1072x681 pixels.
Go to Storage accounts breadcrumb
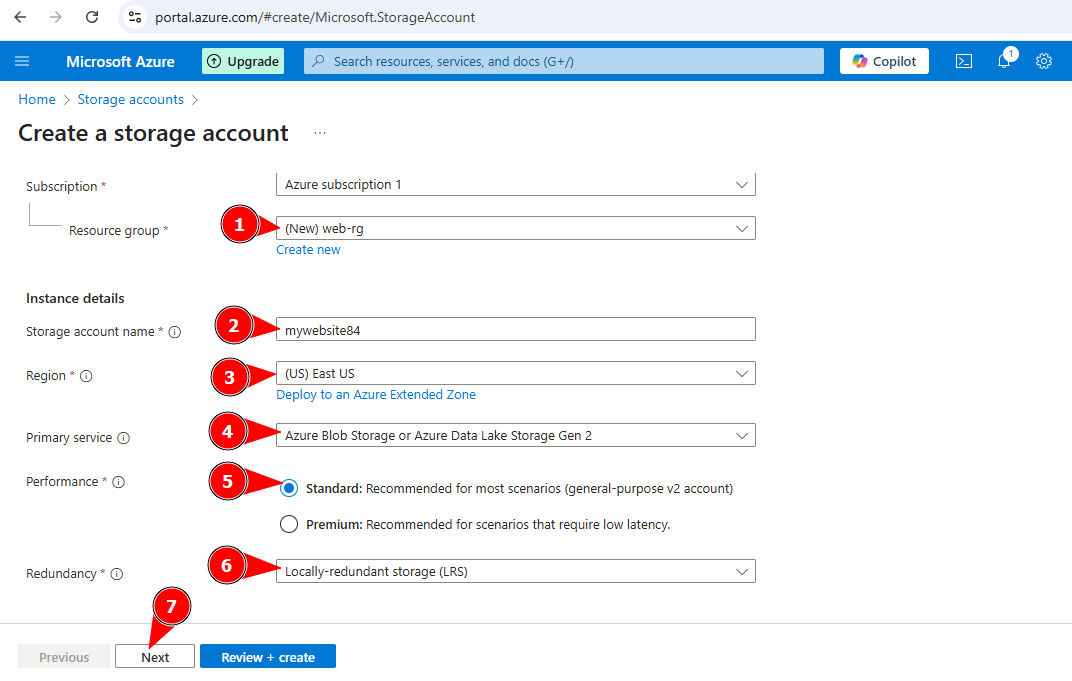[131, 100]
